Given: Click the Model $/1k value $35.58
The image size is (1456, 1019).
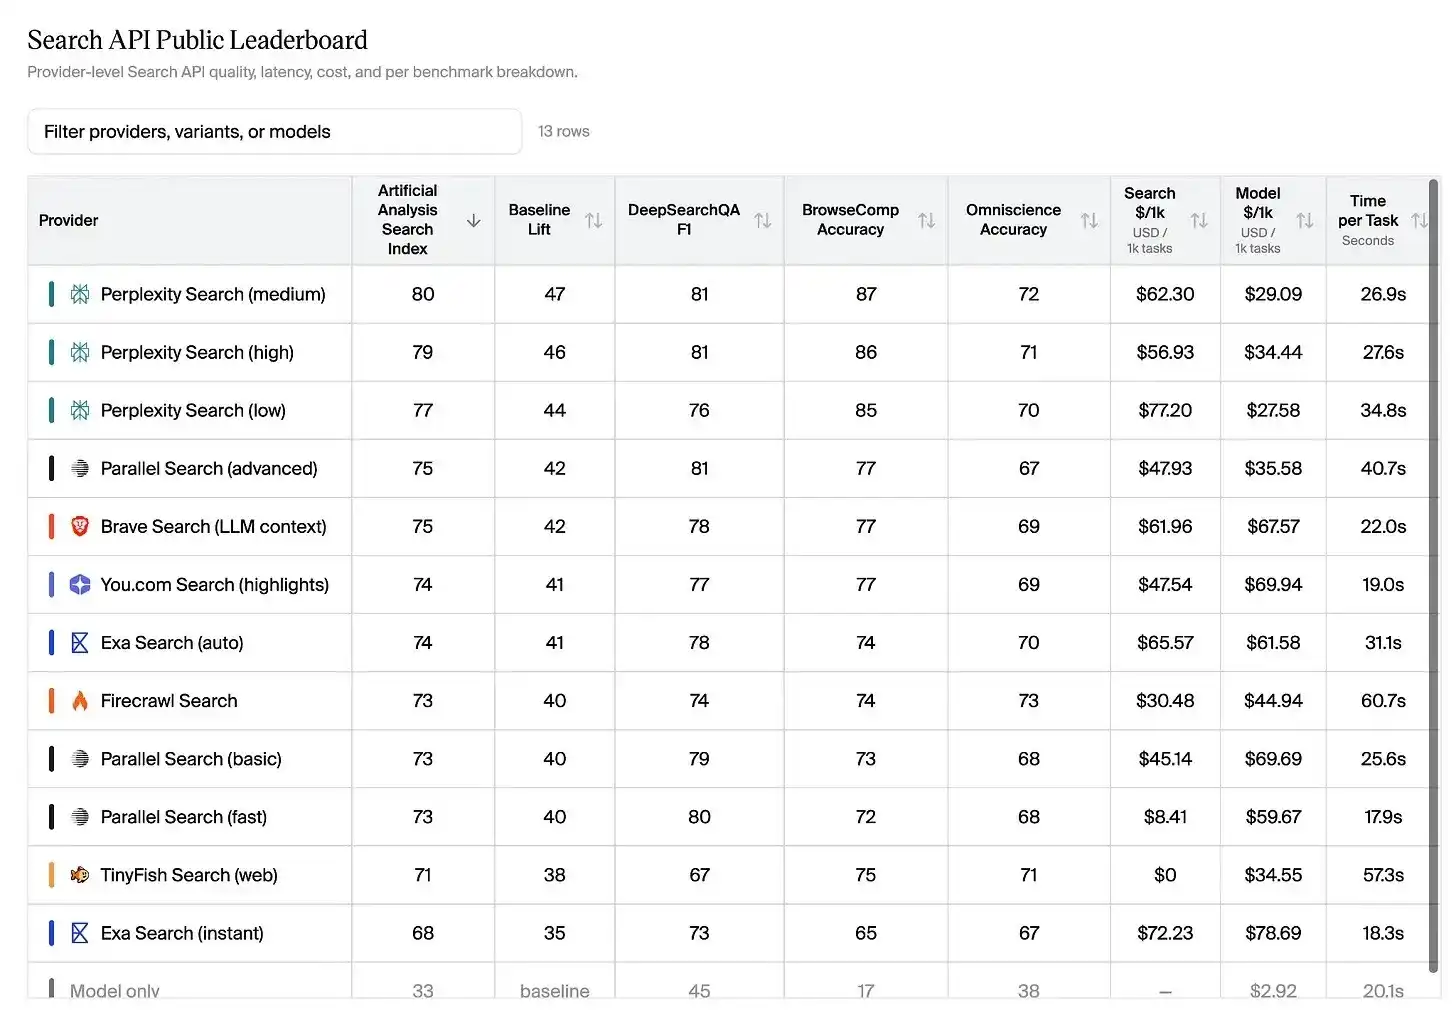Looking at the screenshot, I should pos(1273,468).
